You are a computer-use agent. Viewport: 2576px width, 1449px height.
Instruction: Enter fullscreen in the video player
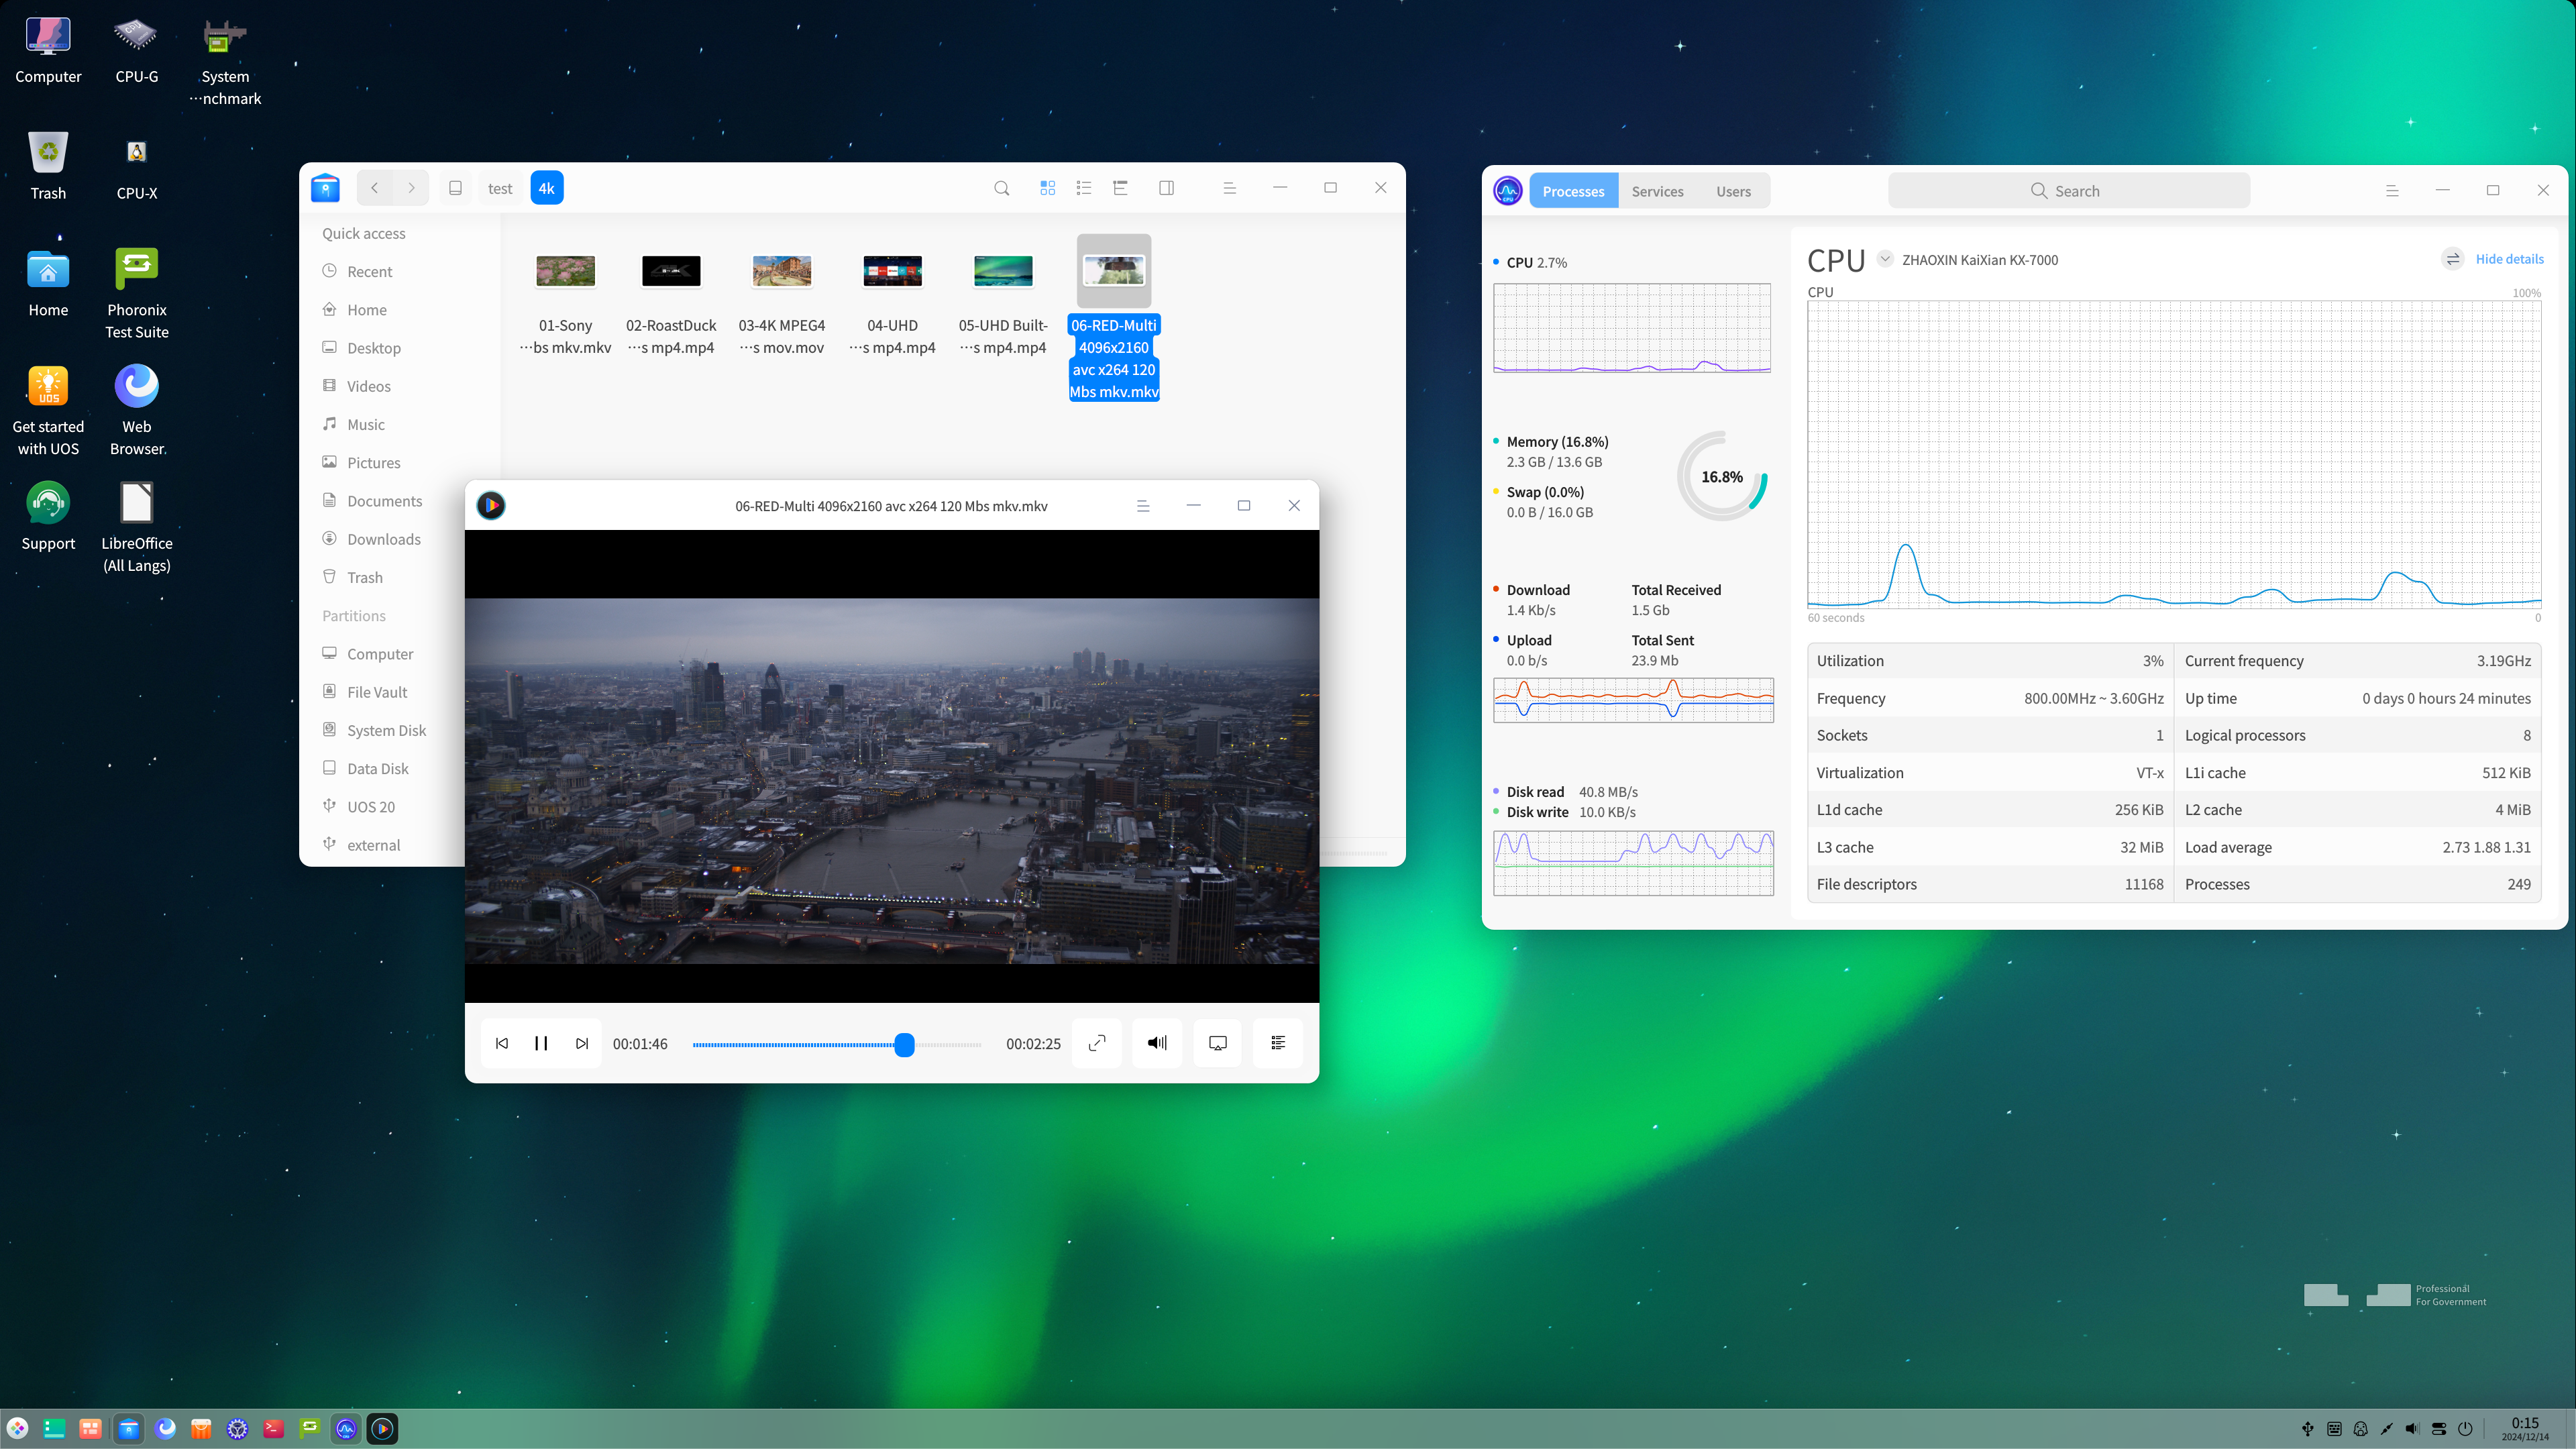[x=1097, y=1043]
